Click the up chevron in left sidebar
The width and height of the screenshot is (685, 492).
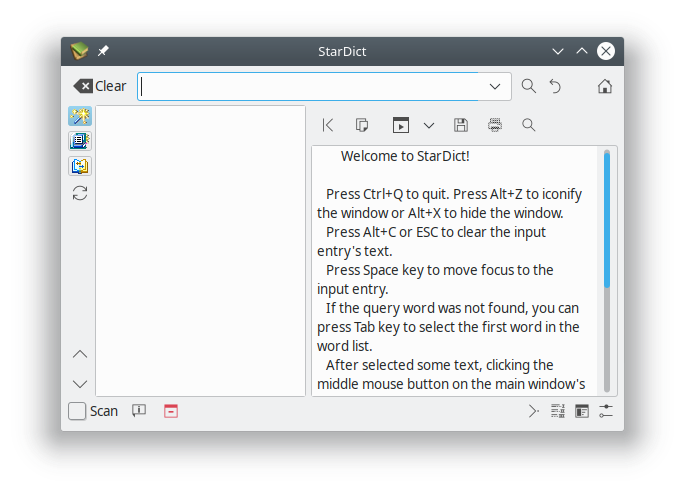[80, 354]
